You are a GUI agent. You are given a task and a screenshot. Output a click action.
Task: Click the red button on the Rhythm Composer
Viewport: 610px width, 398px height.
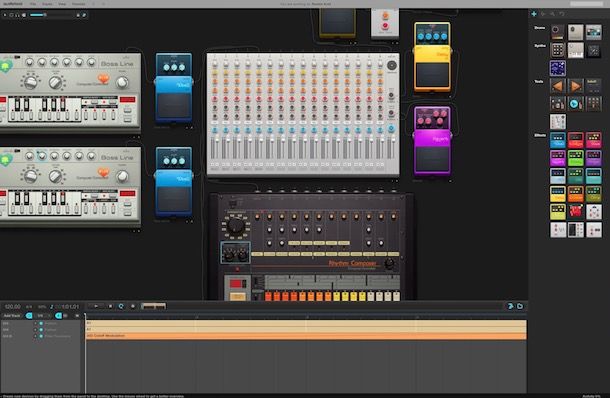pos(237,284)
